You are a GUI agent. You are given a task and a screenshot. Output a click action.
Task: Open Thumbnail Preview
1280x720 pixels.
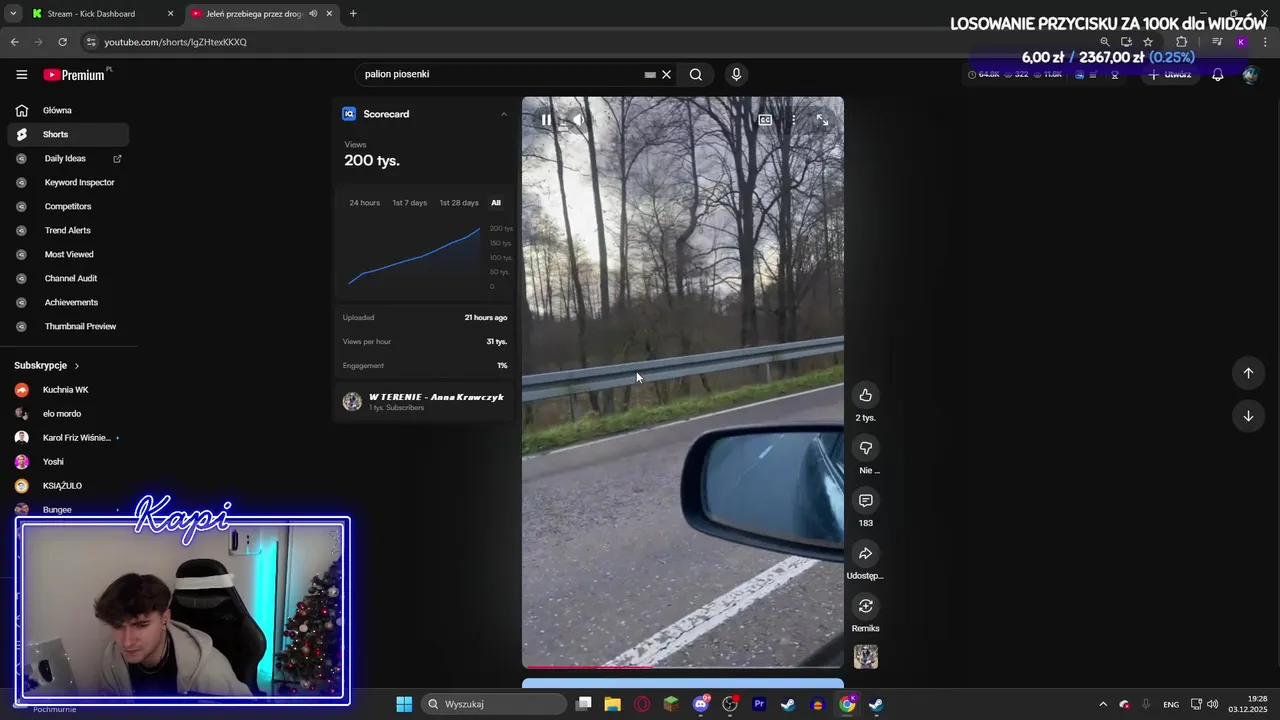click(x=68, y=326)
